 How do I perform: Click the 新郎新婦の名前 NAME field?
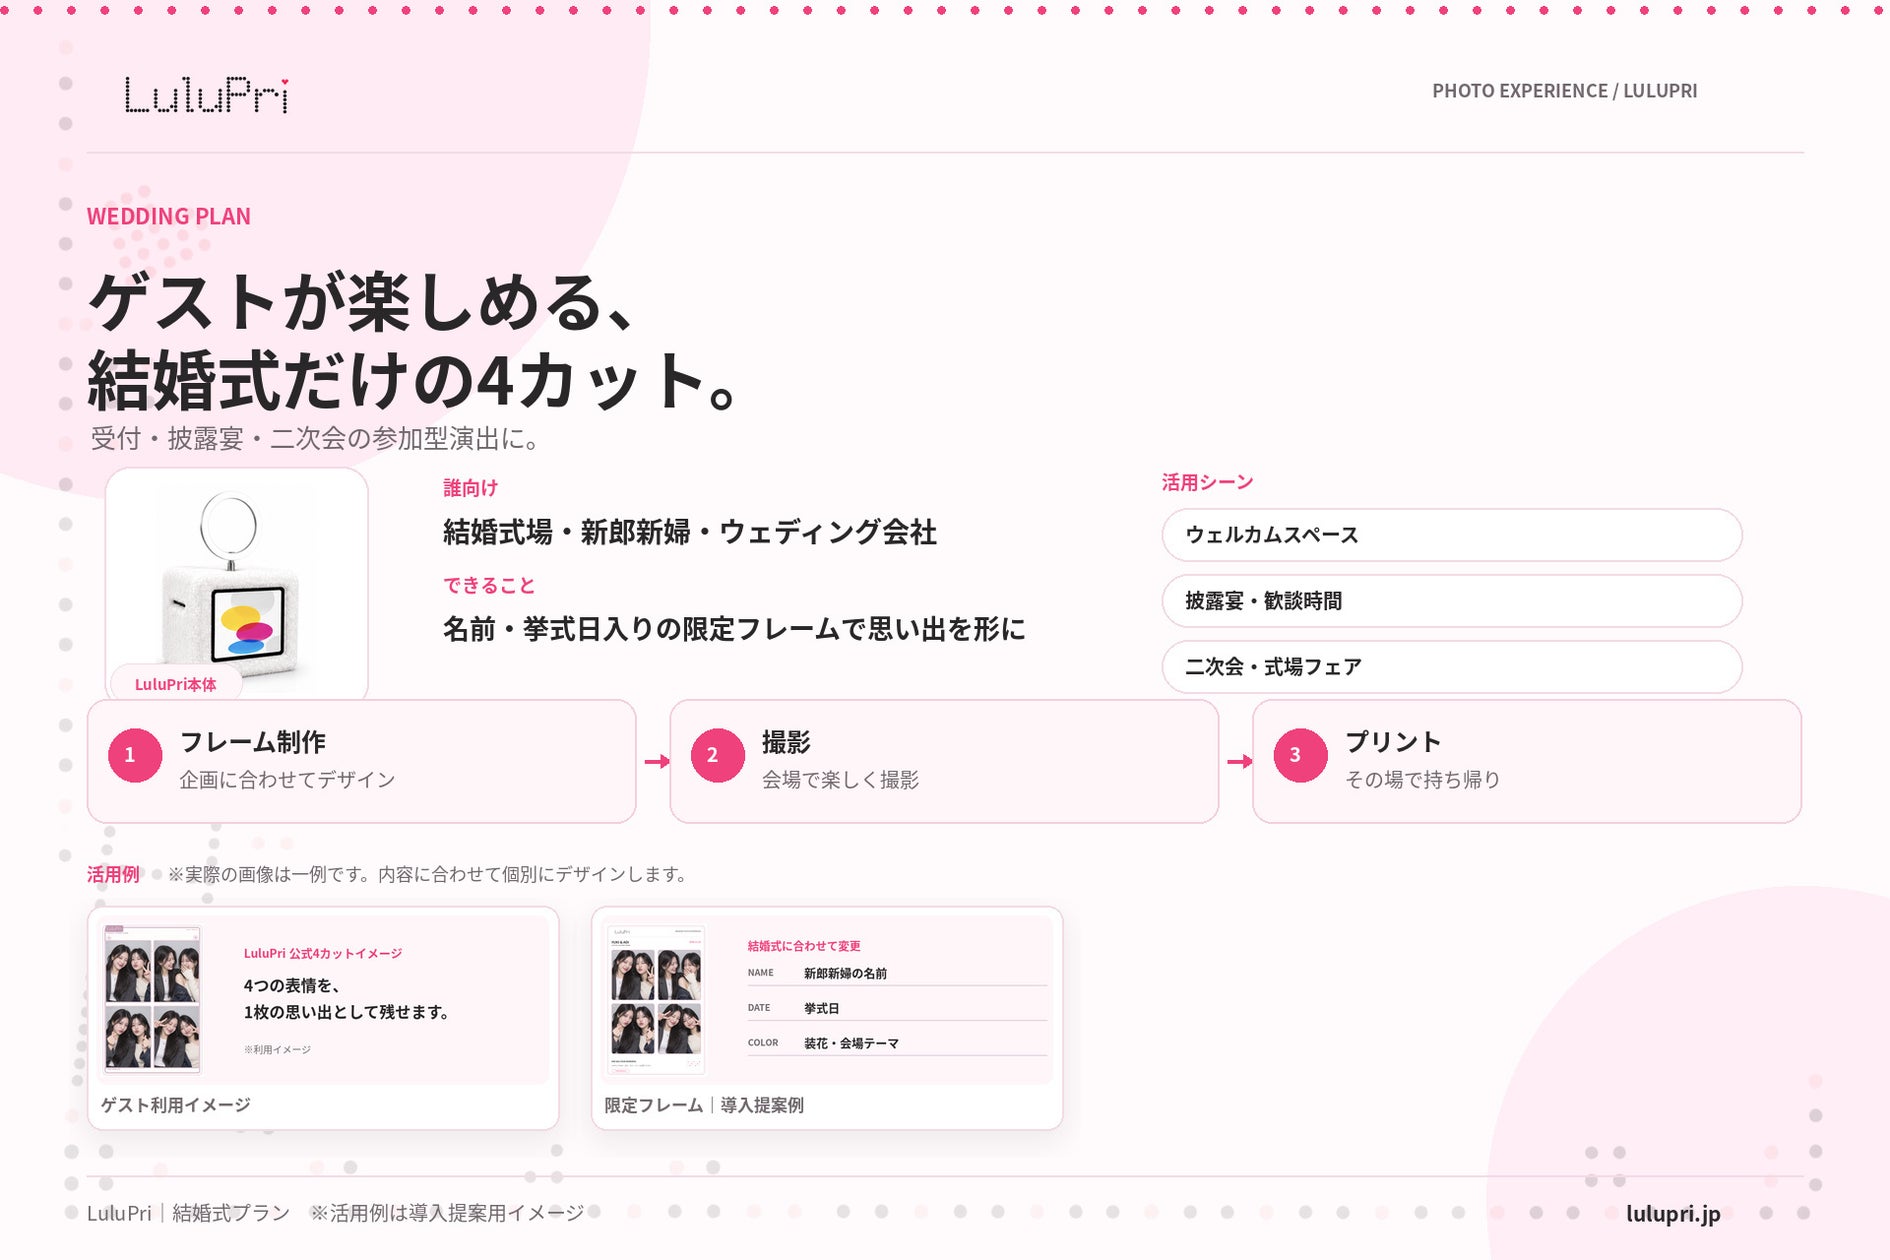[897, 973]
